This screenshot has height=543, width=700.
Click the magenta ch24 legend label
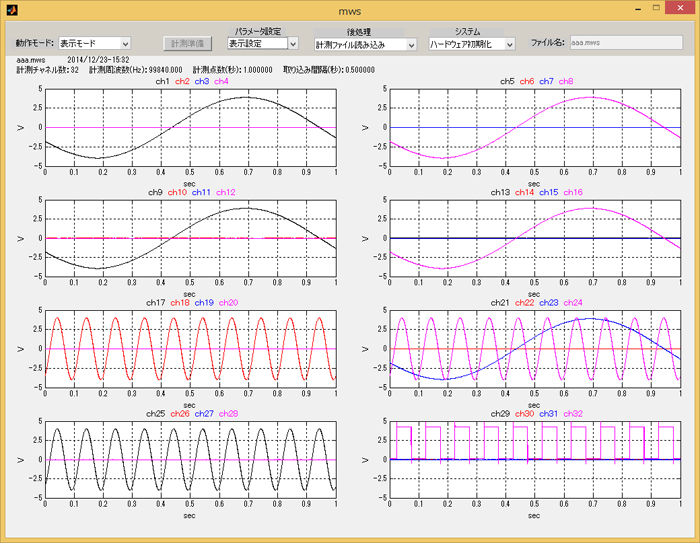click(x=573, y=302)
